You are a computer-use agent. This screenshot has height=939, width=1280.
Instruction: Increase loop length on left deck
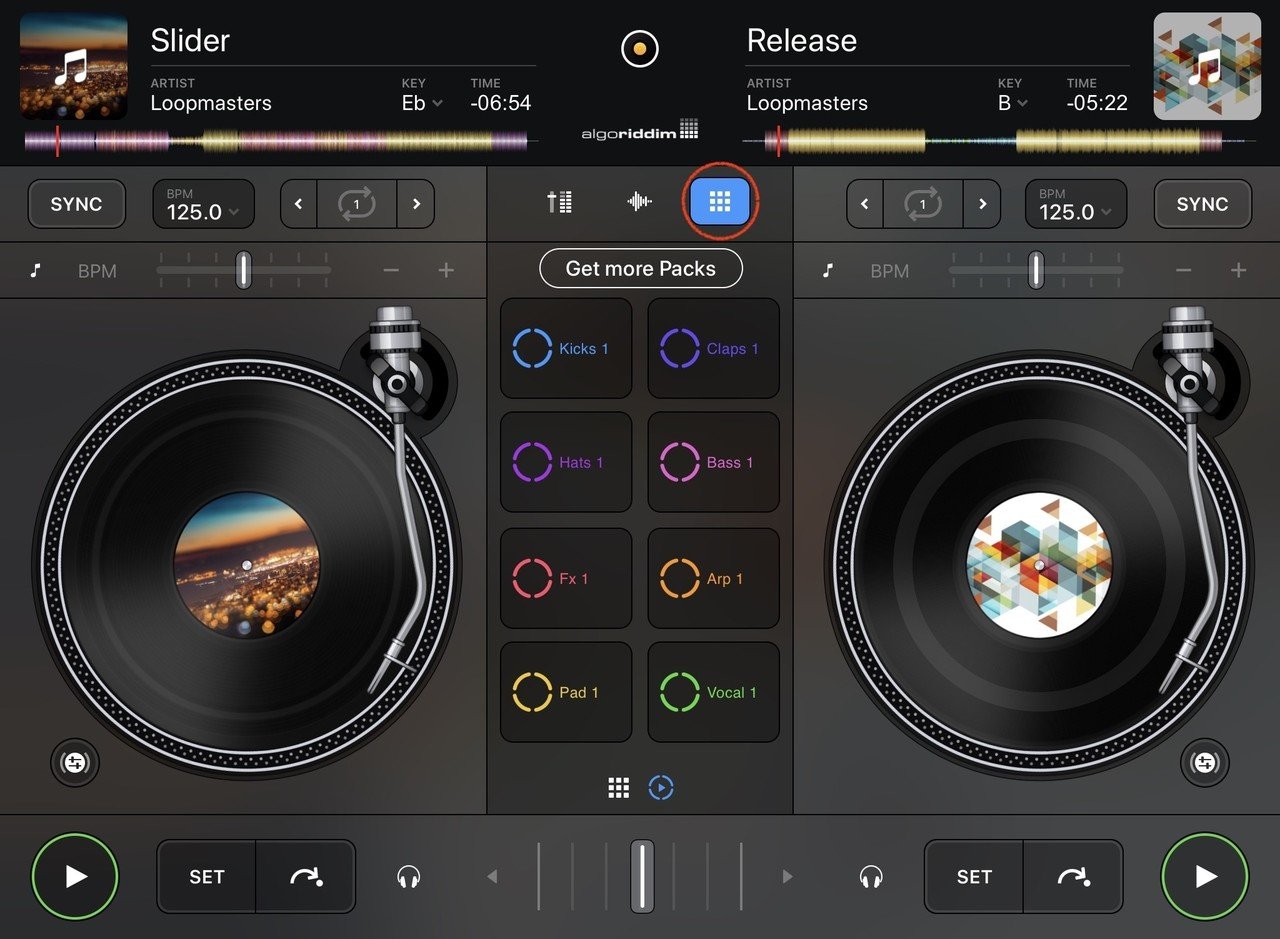point(416,204)
